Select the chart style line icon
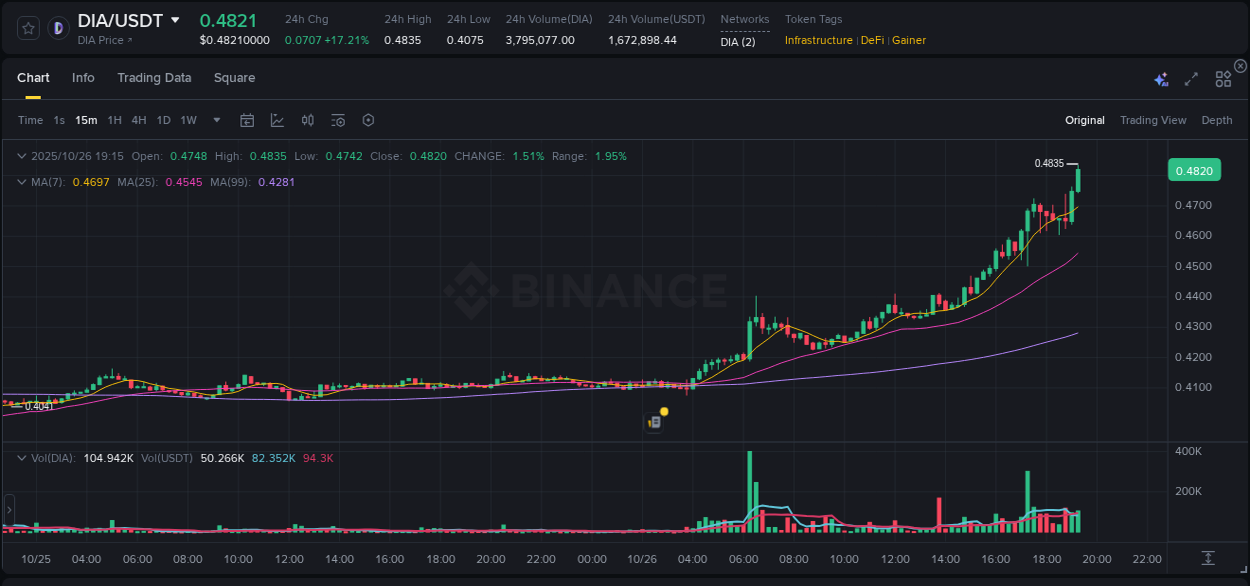 (x=277, y=120)
